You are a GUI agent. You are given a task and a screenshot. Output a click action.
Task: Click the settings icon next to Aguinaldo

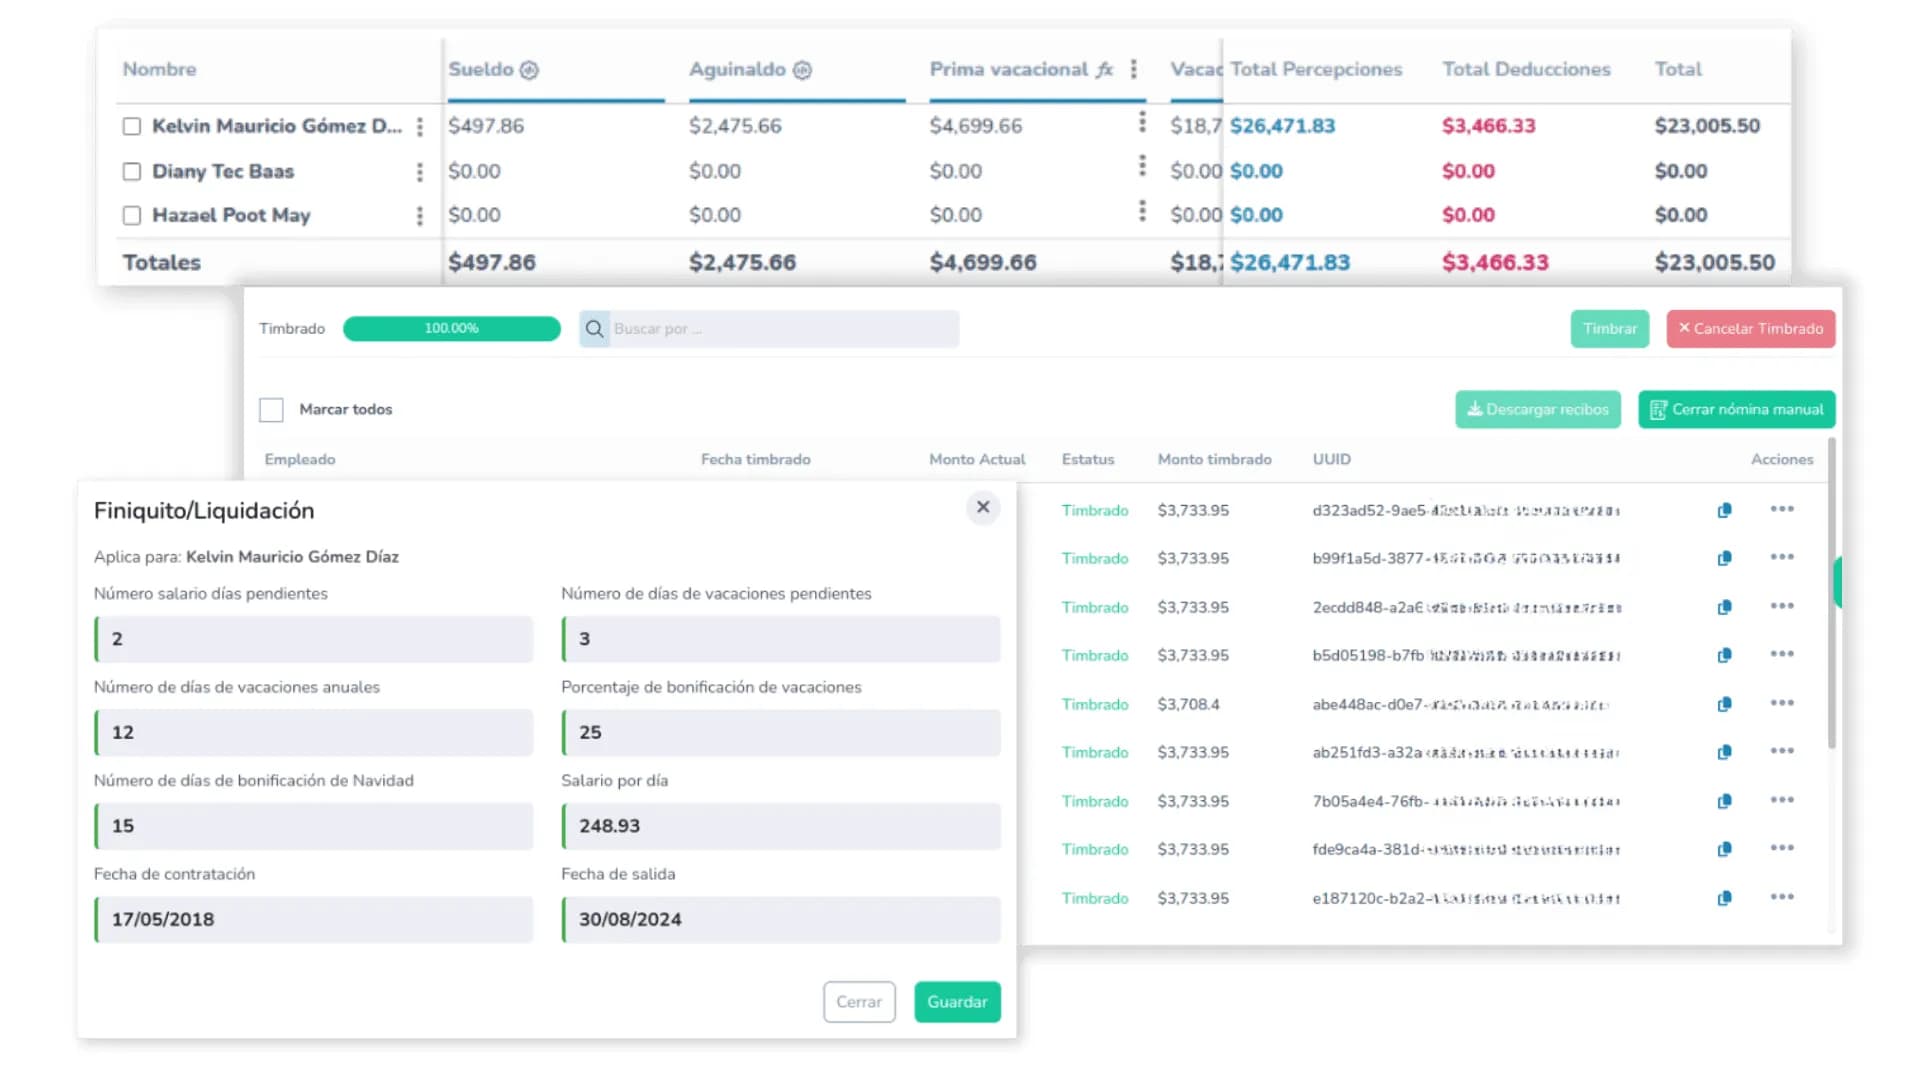click(802, 70)
